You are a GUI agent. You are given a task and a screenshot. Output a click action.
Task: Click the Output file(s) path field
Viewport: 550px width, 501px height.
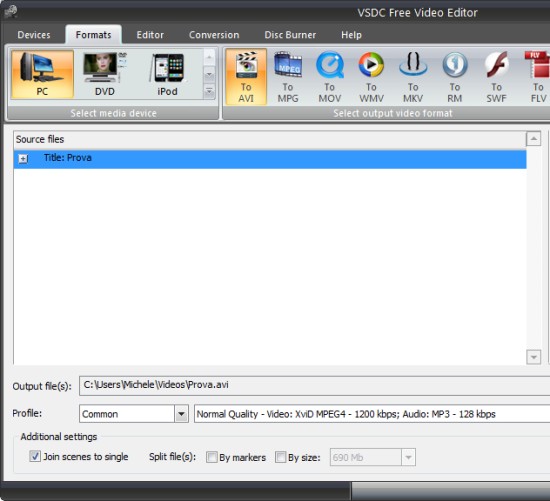click(315, 386)
